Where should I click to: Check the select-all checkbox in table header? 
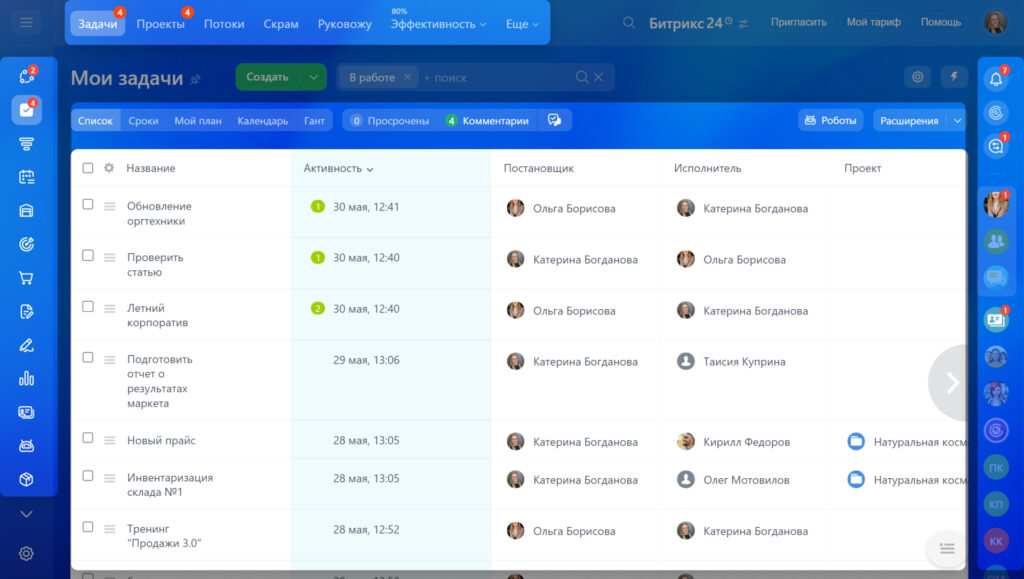click(88, 168)
